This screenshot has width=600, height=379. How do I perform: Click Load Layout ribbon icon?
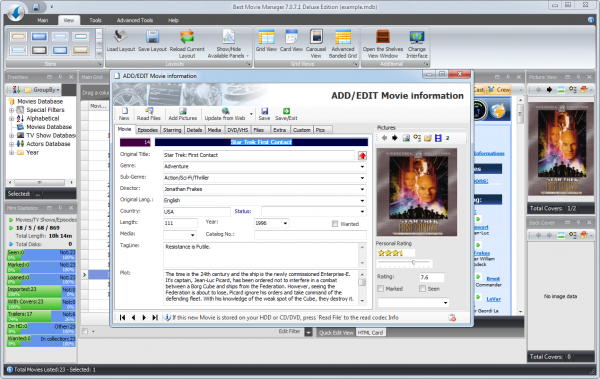(x=121, y=37)
